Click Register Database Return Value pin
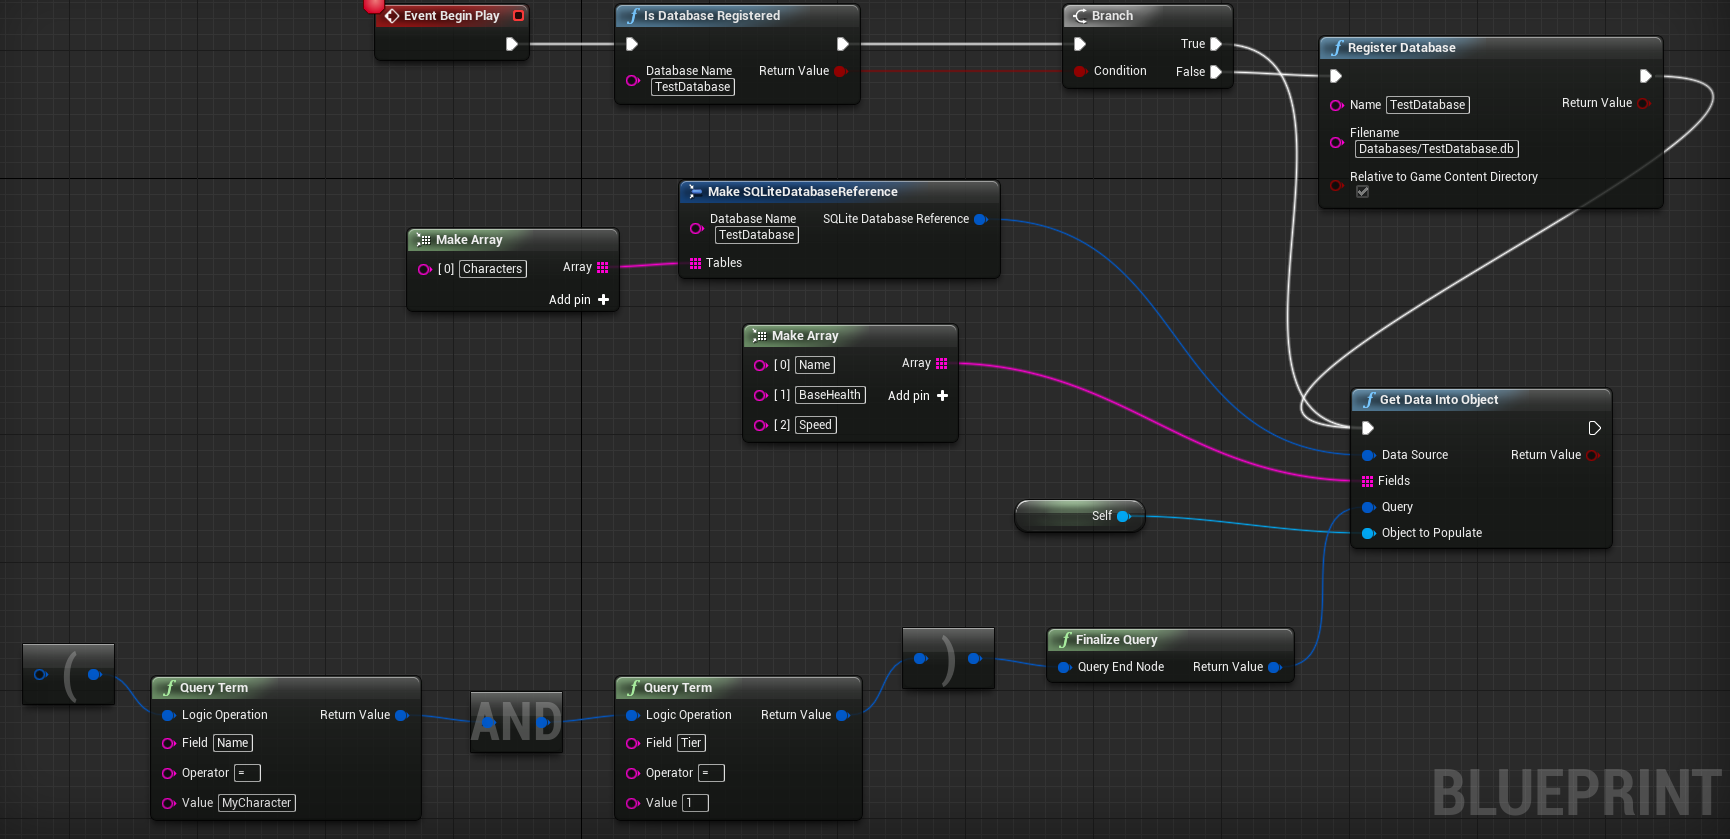Image resolution: width=1730 pixels, height=839 pixels. 1643,103
